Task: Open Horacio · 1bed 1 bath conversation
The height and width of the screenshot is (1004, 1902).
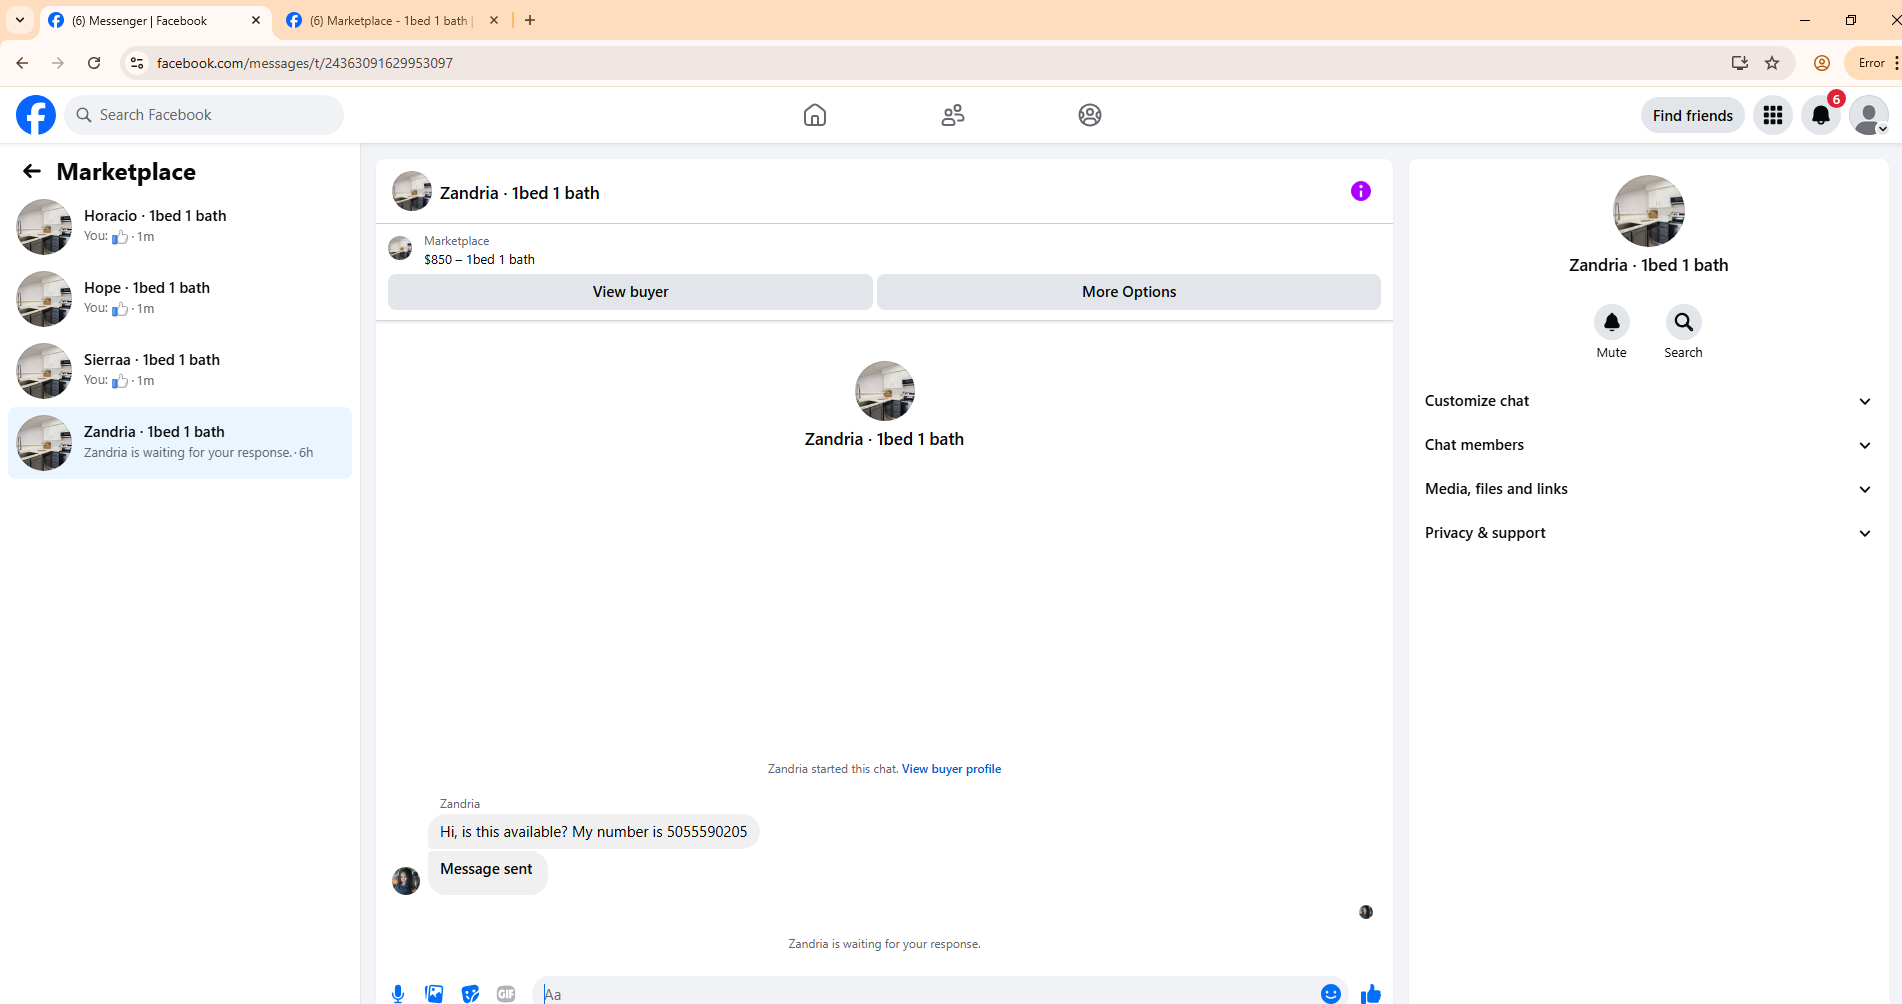Action: [x=180, y=227]
